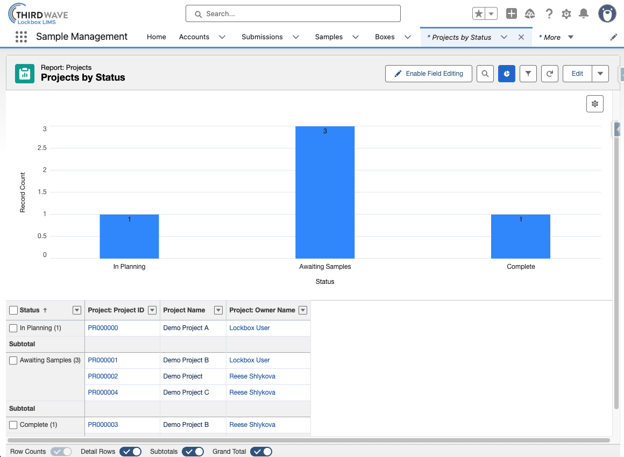Refresh the report with the reload icon
The image size is (624, 457).
point(550,74)
